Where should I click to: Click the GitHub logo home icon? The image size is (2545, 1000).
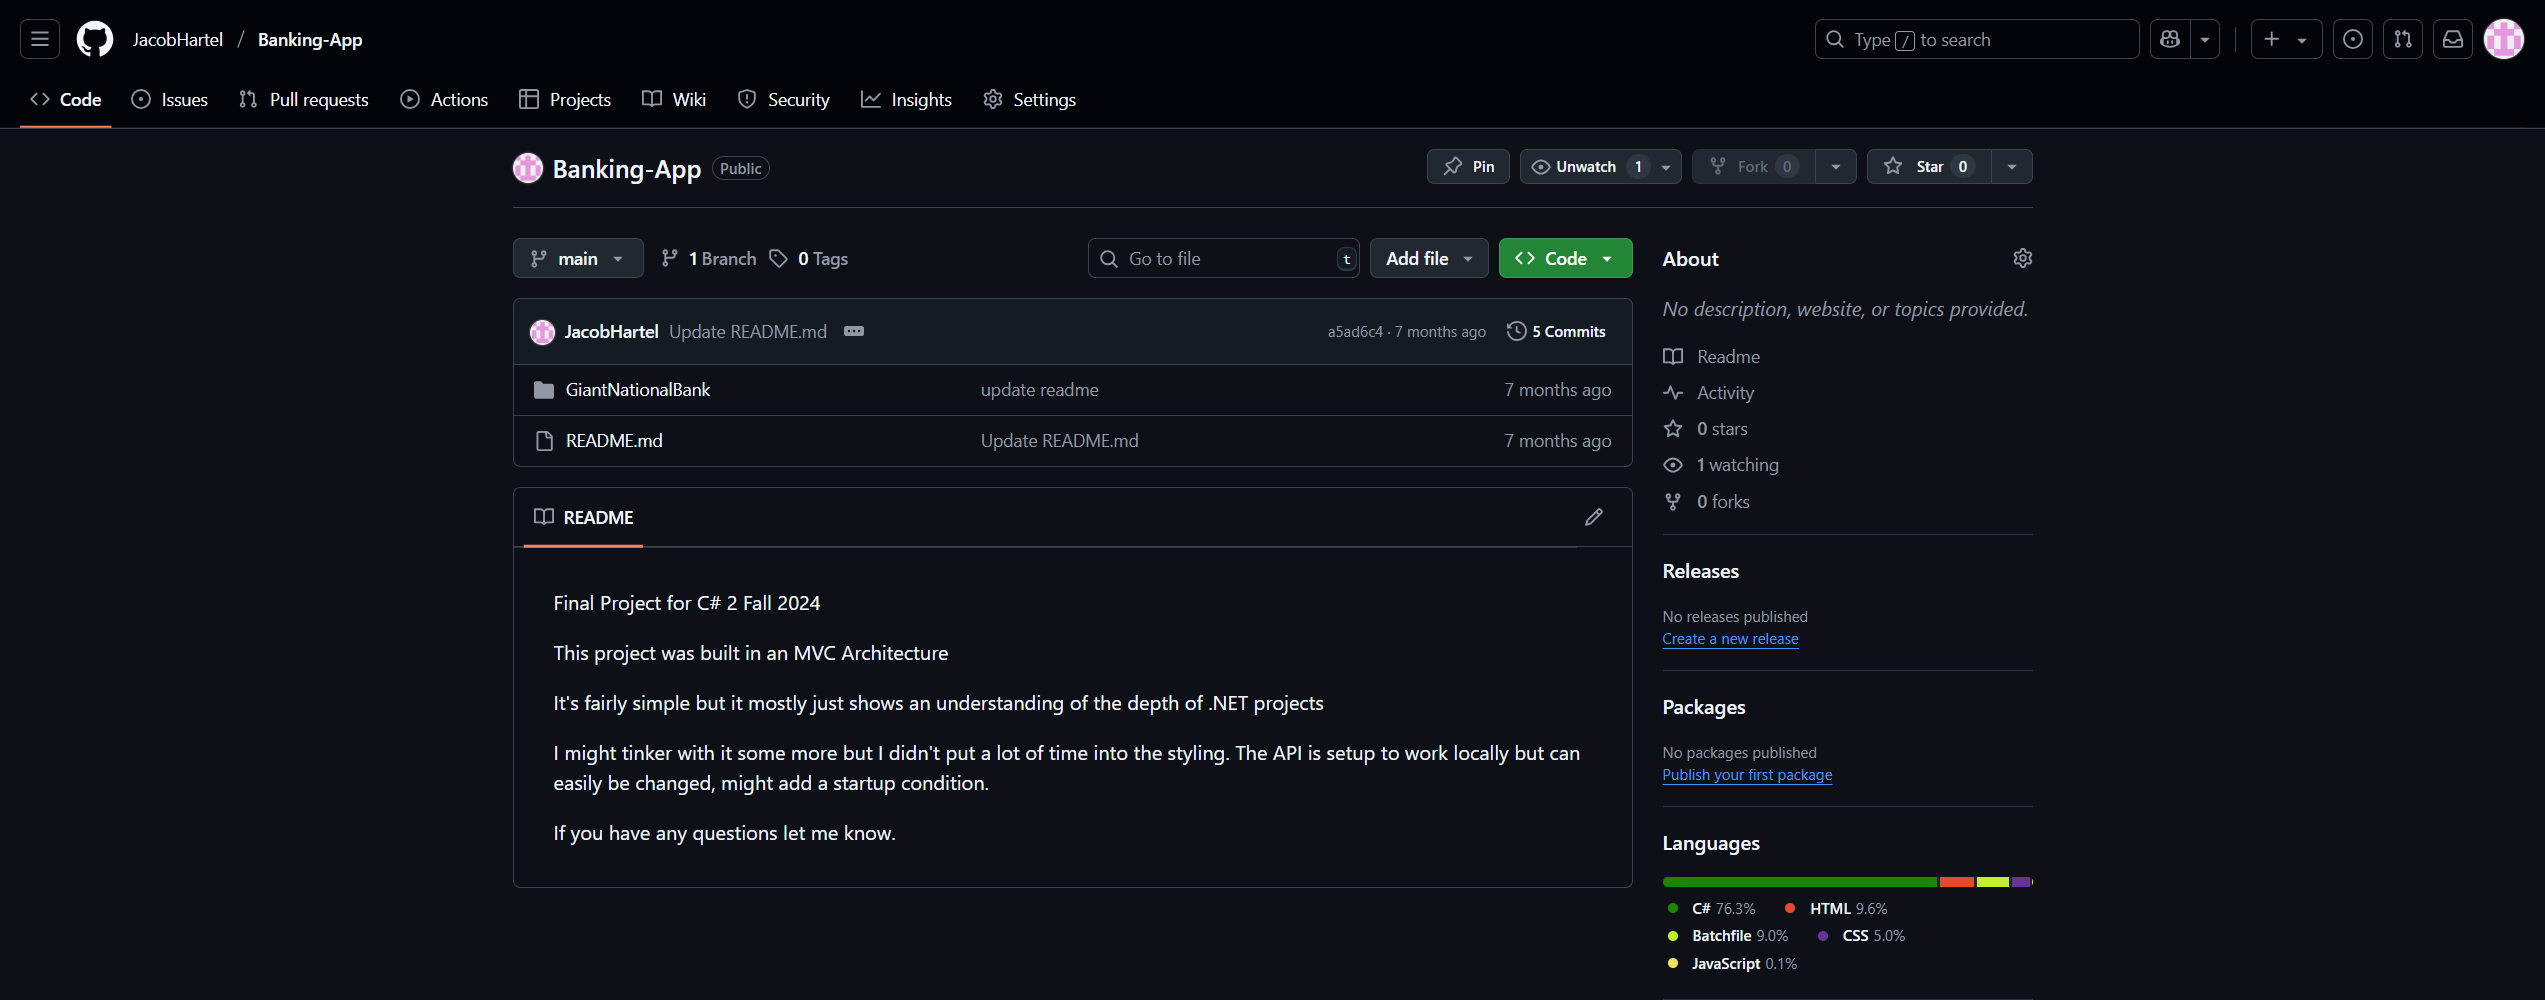point(95,39)
